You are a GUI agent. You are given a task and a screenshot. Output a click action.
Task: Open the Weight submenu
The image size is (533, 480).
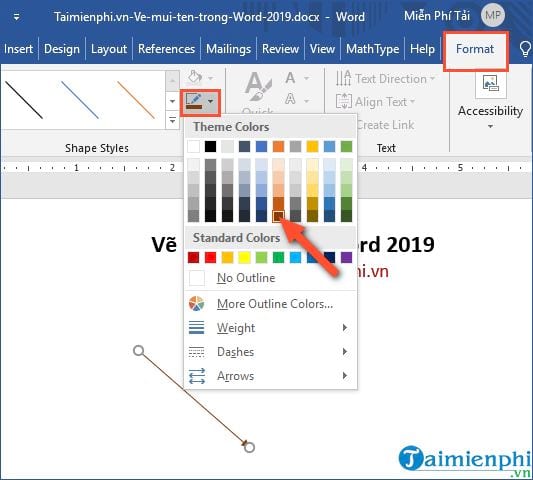coord(270,328)
